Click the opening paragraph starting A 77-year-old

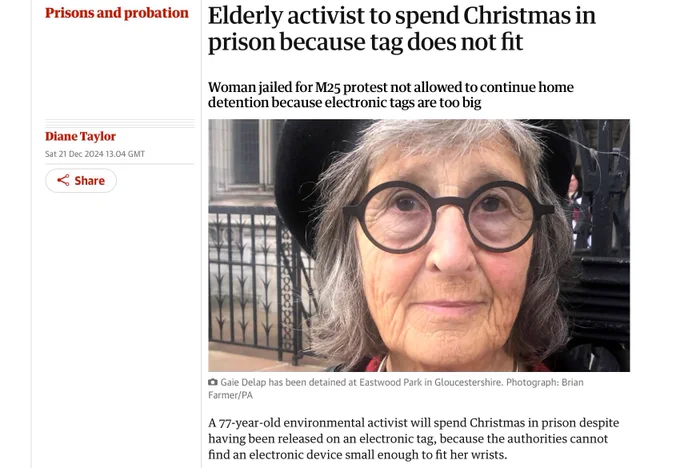pos(414,439)
